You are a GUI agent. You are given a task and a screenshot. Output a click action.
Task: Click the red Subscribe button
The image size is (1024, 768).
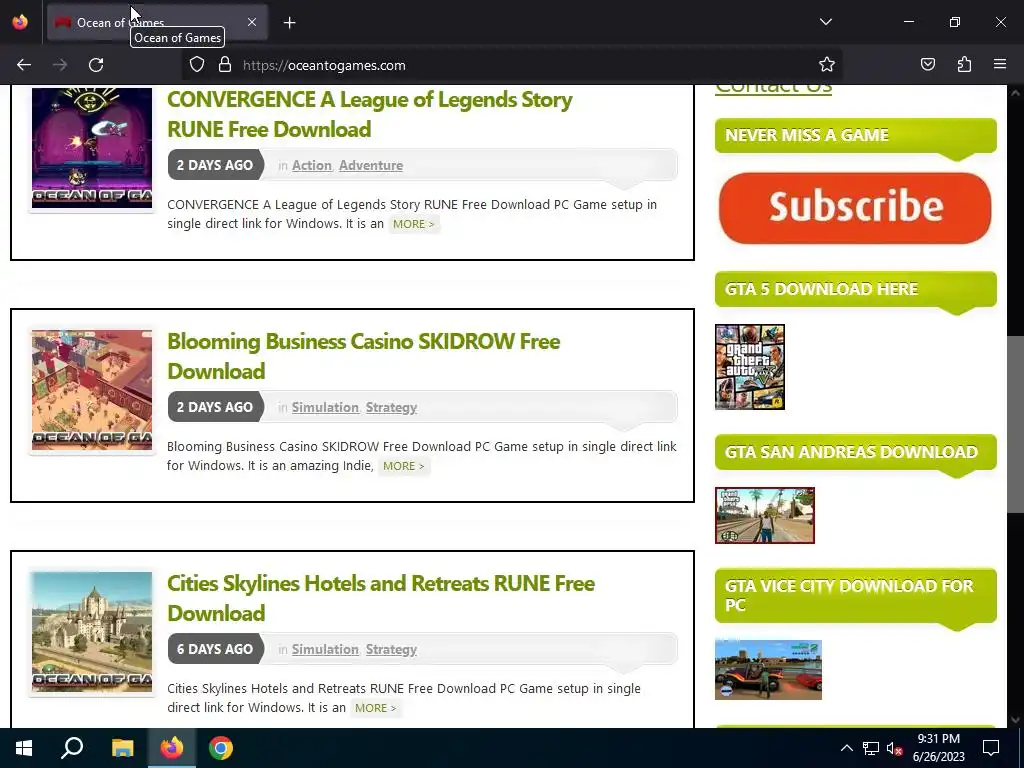855,208
